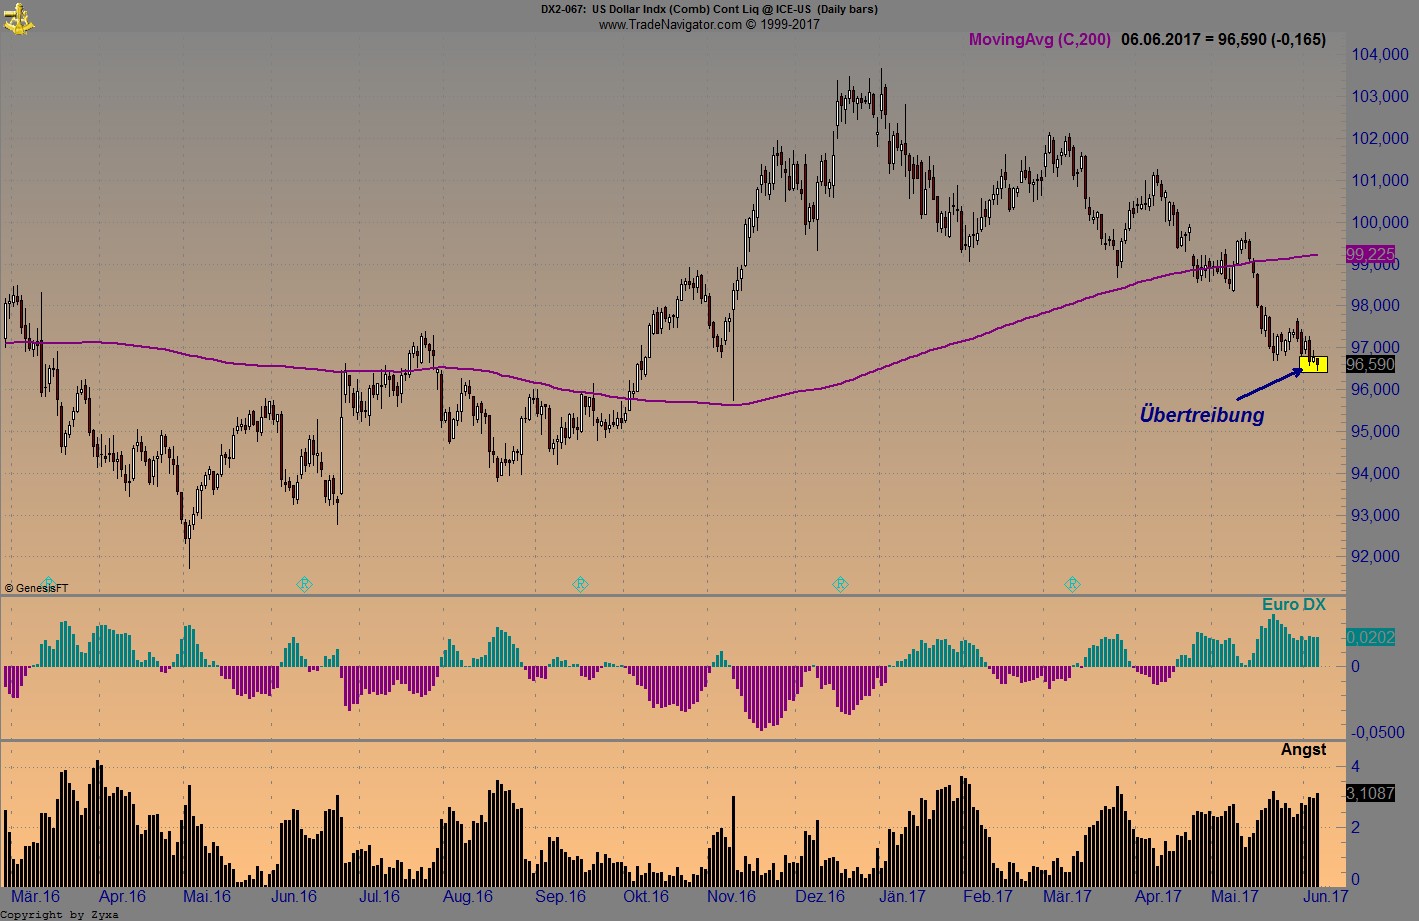The height and width of the screenshot is (921, 1419).
Task: Click the Euro DX panel title
Action: tap(1294, 604)
